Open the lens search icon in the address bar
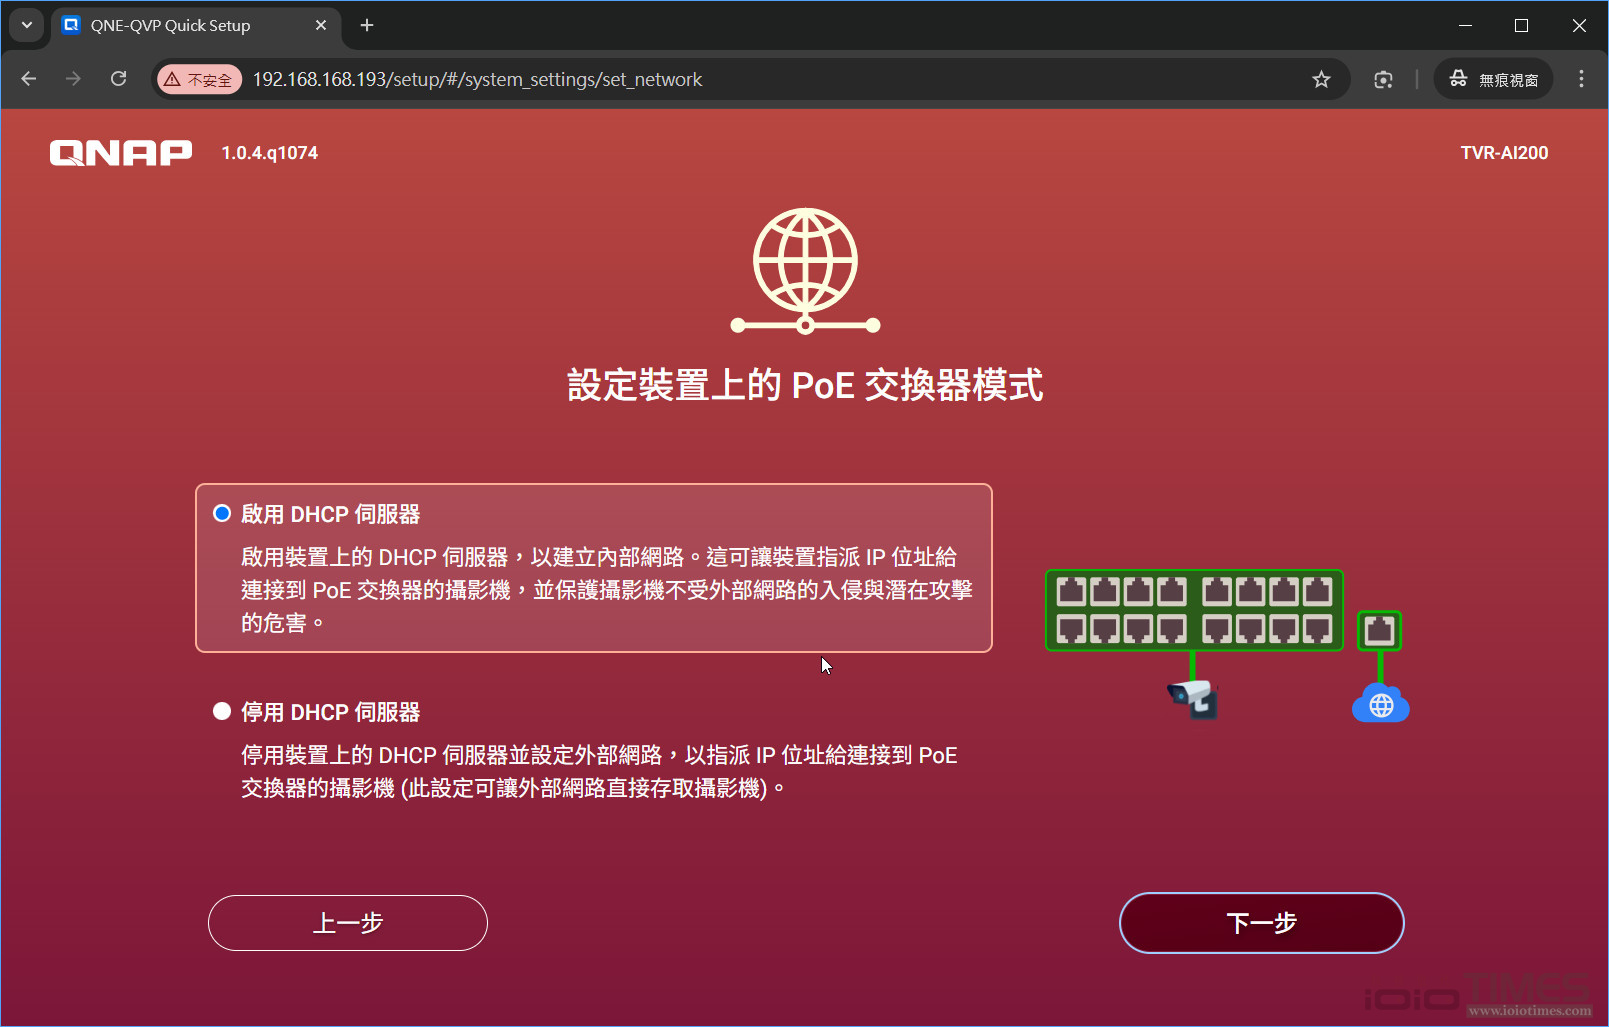The image size is (1609, 1027). [x=1383, y=79]
